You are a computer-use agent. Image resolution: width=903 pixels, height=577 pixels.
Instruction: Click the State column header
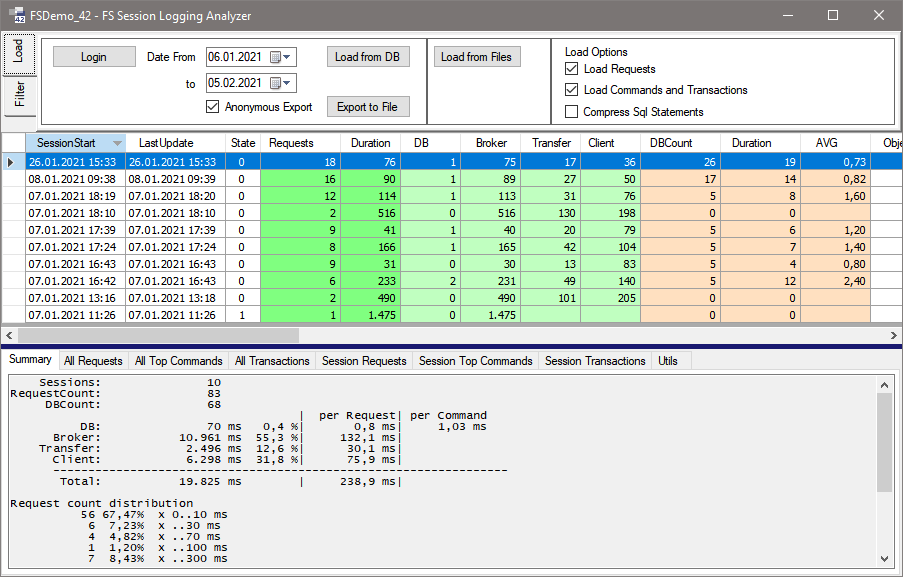coord(243,143)
